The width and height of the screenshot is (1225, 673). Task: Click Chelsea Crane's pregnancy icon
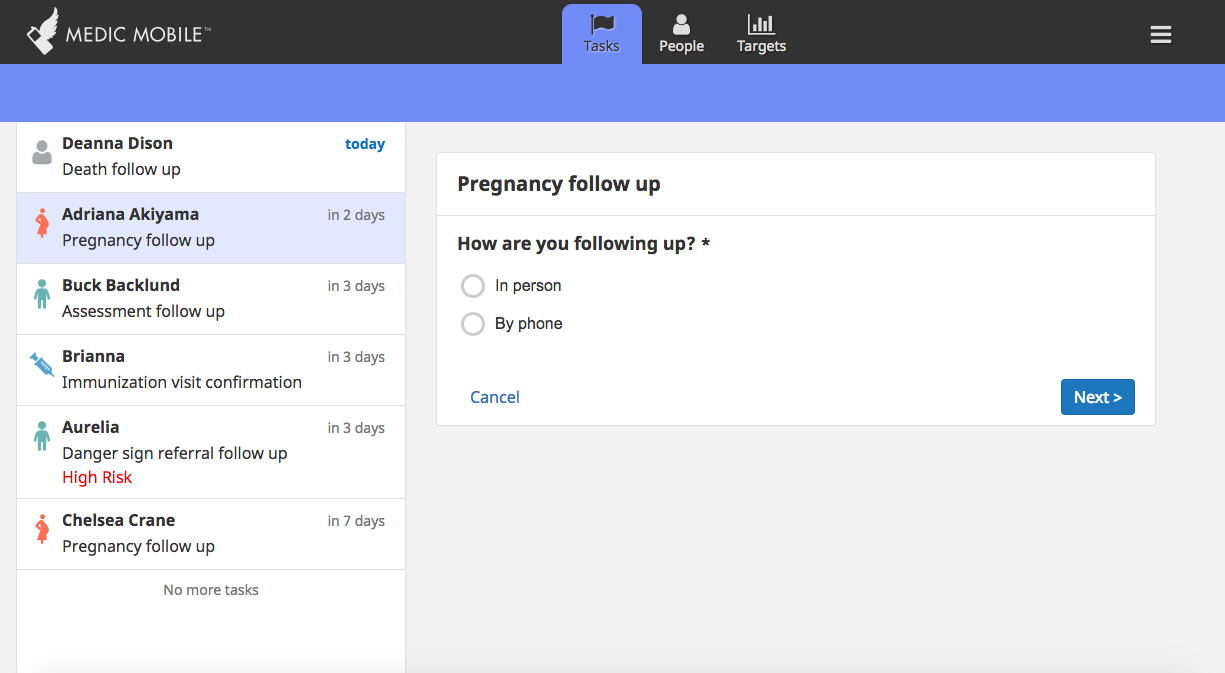[42, 529]
